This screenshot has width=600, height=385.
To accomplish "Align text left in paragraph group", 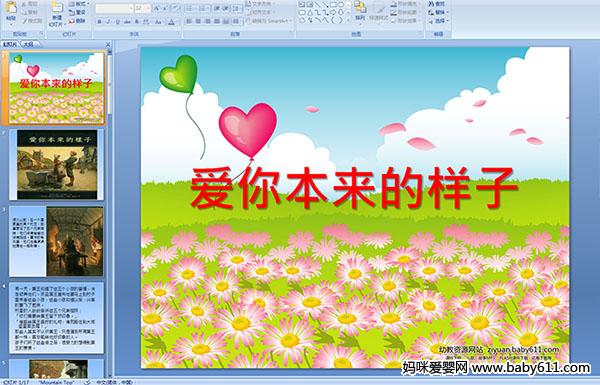I will click(x=189, y=21).
